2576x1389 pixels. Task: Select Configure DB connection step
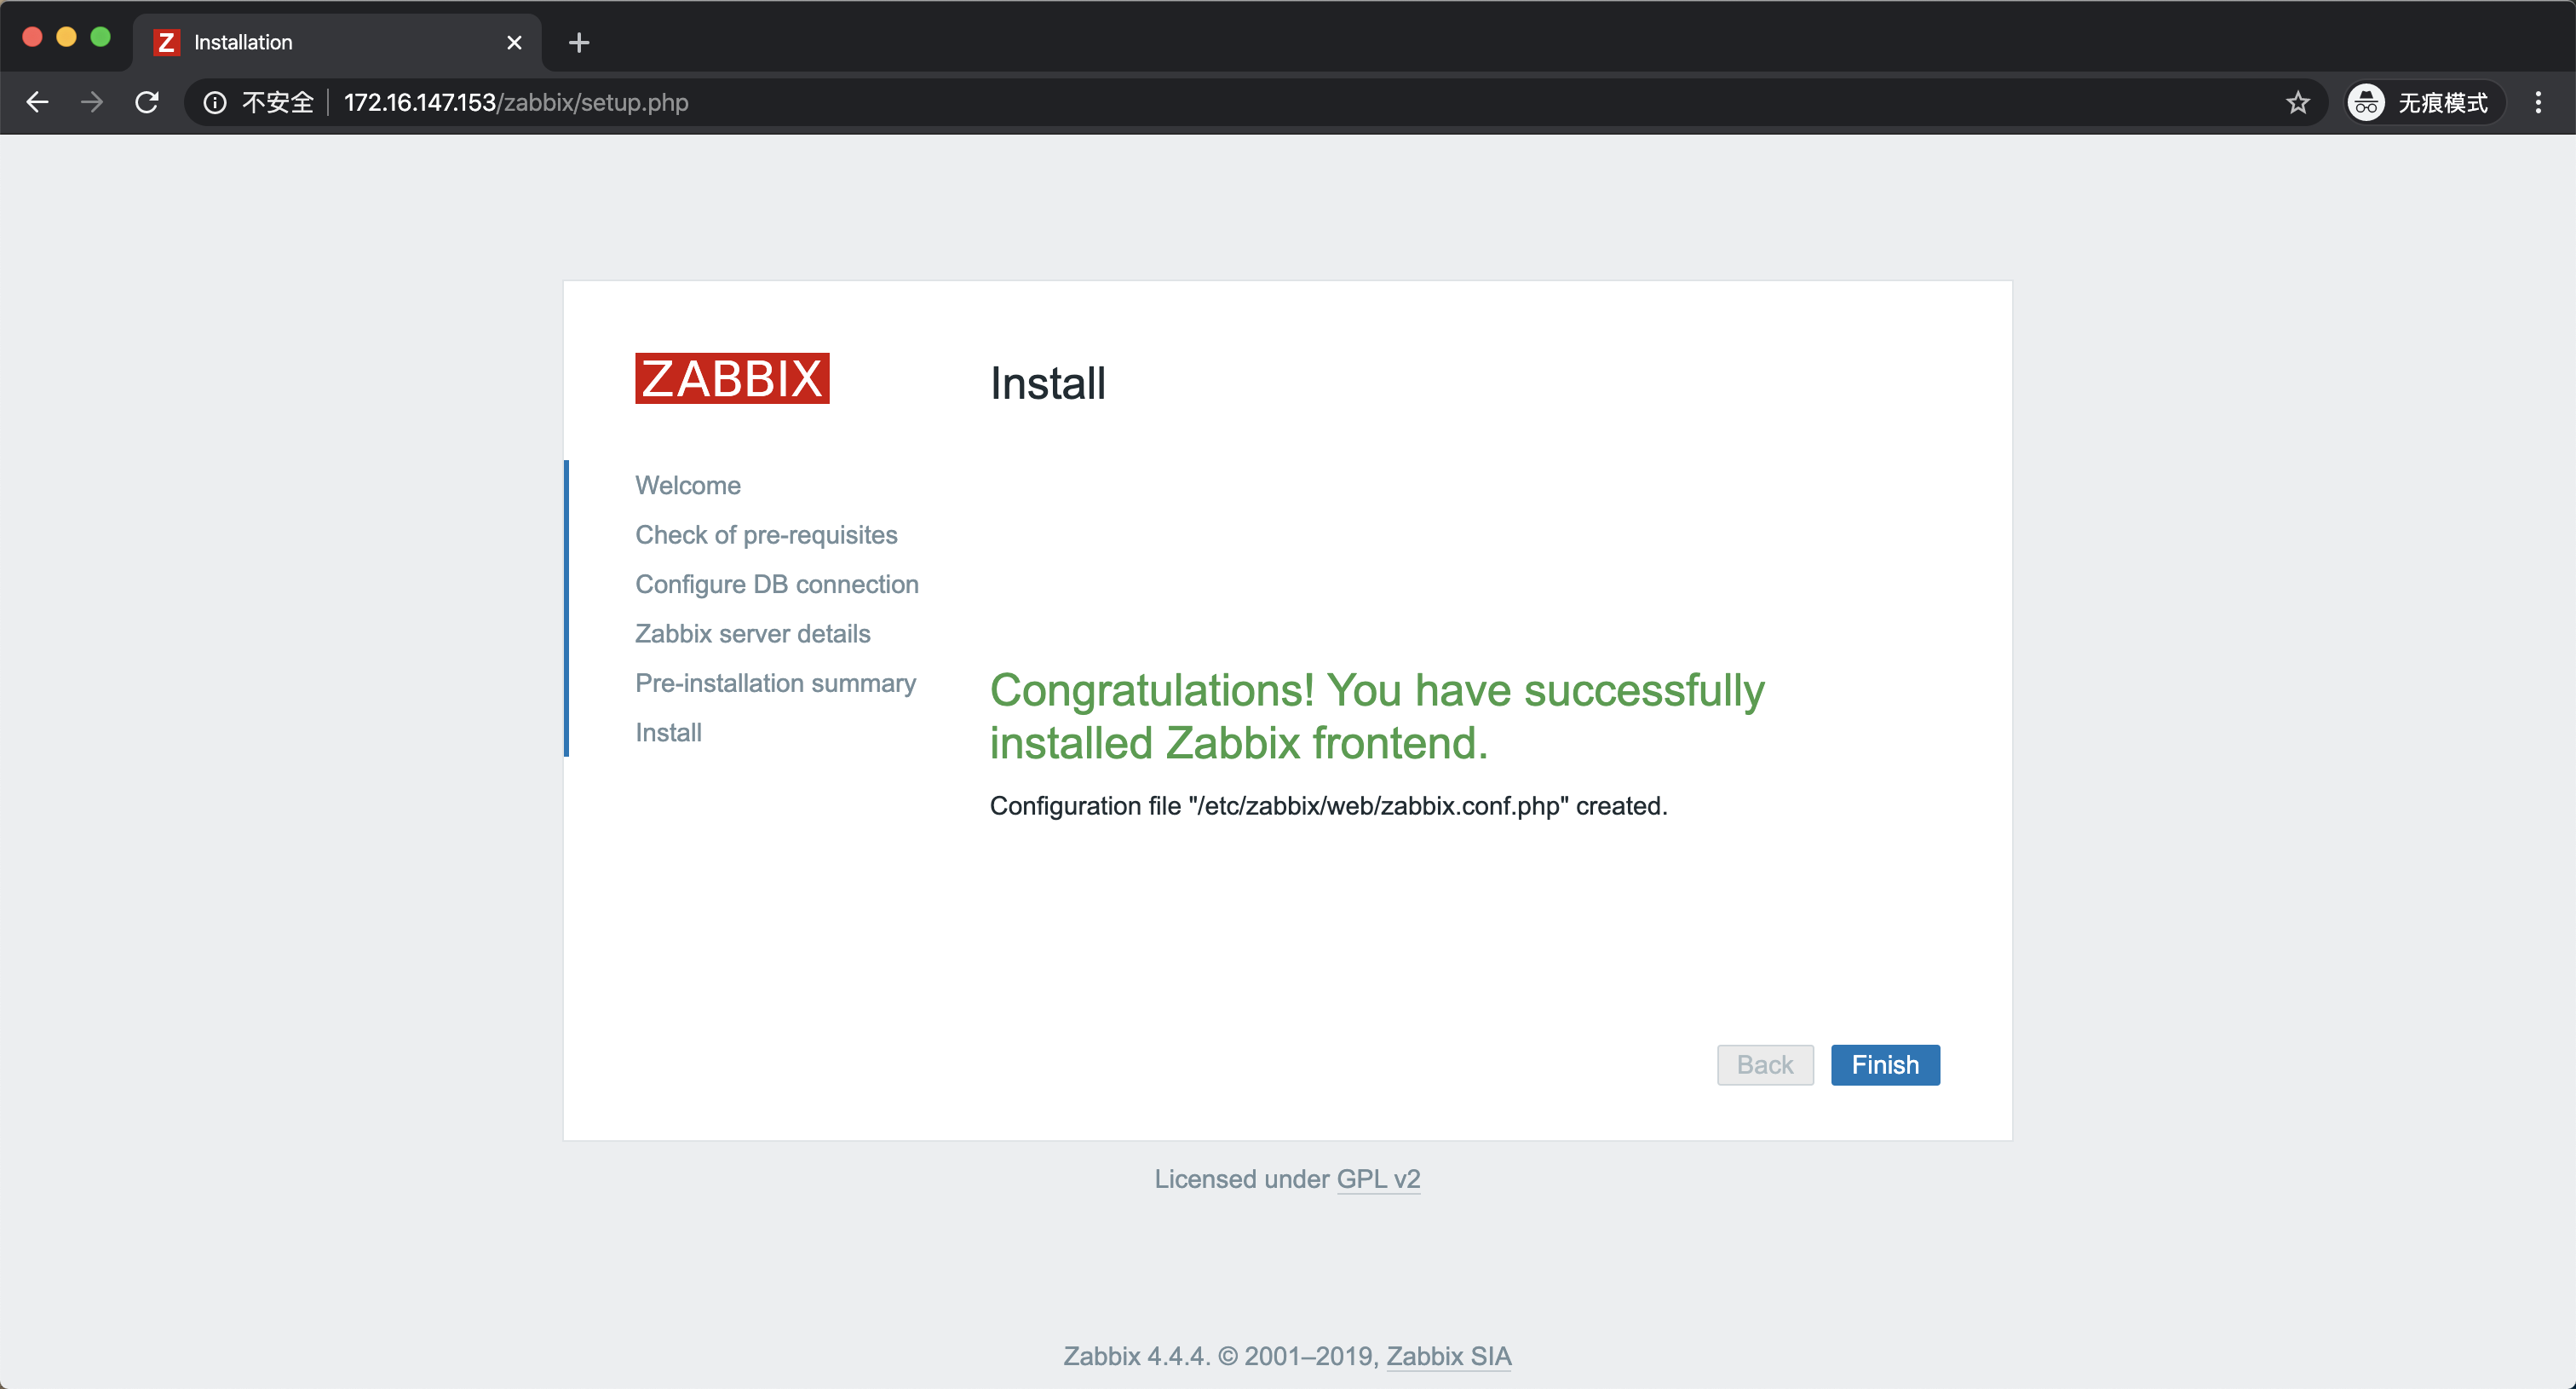(x=776, y=584)
